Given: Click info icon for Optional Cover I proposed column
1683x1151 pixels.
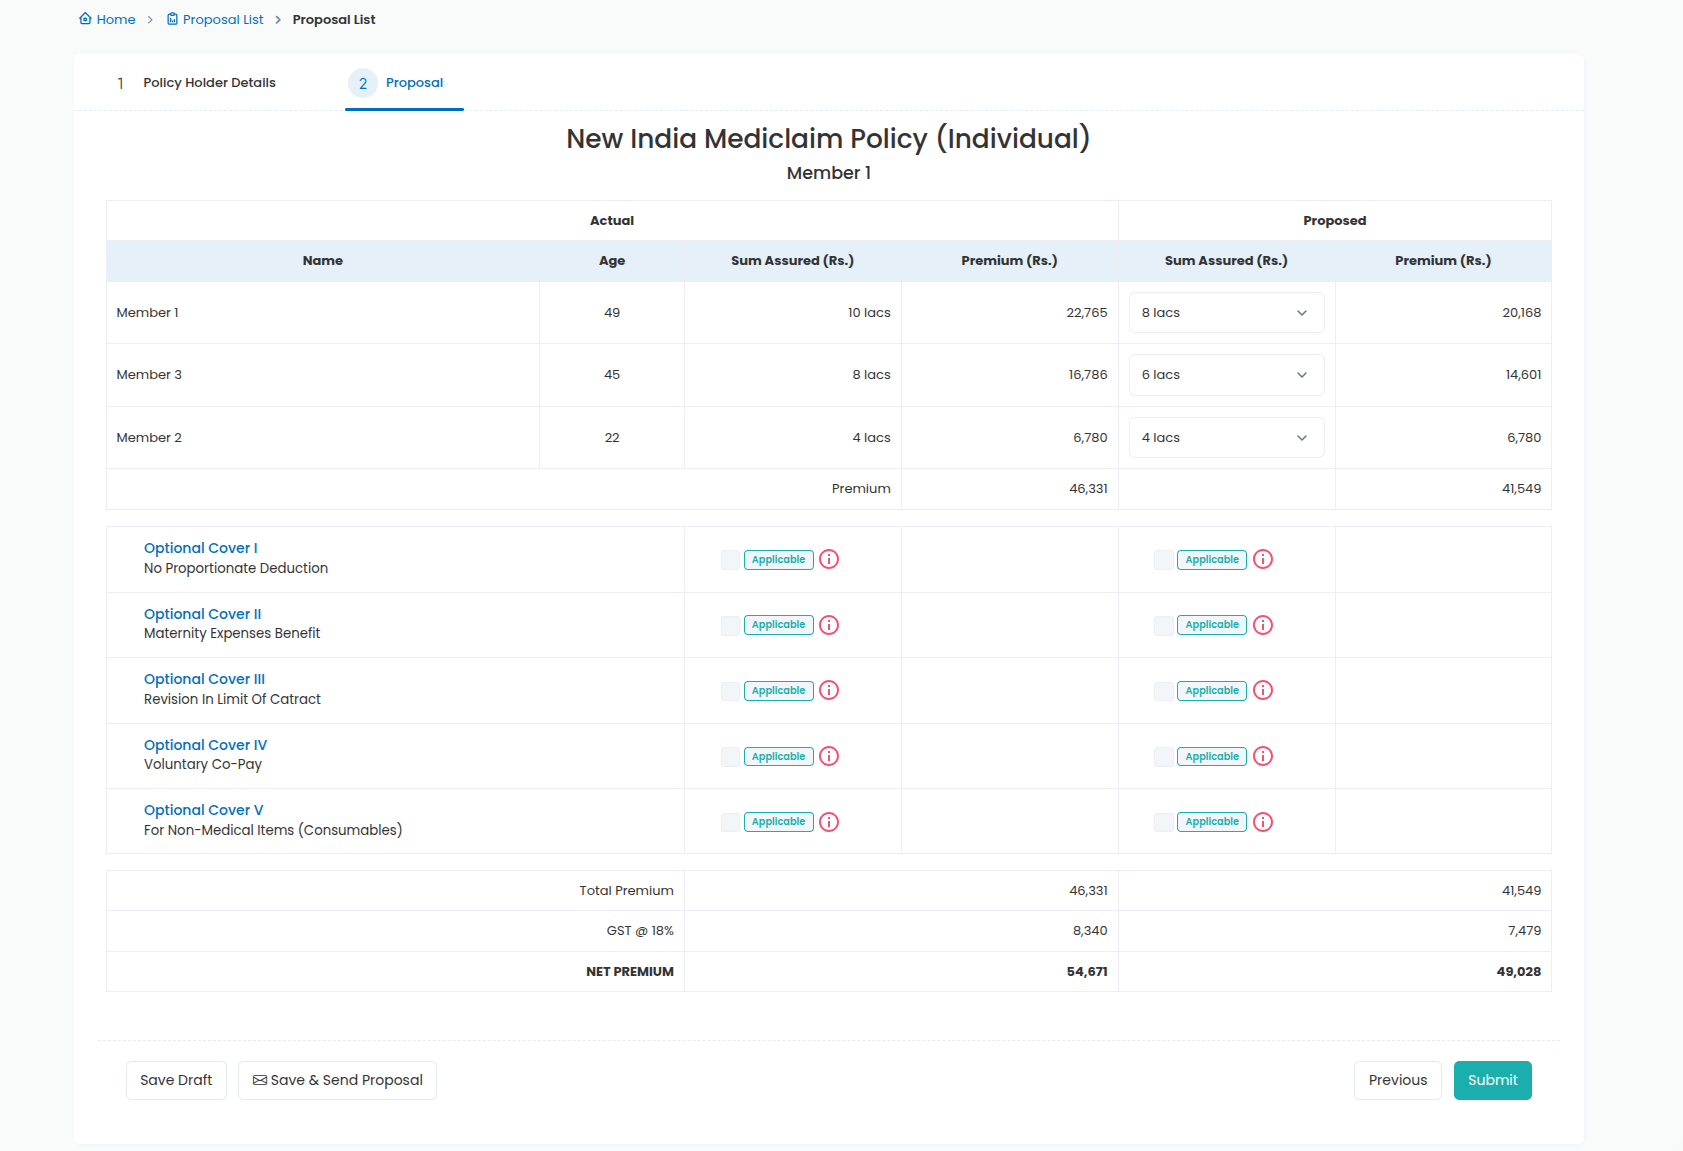Looking at the screenshot, I should pyautogui.click(x=1263, y=559).
